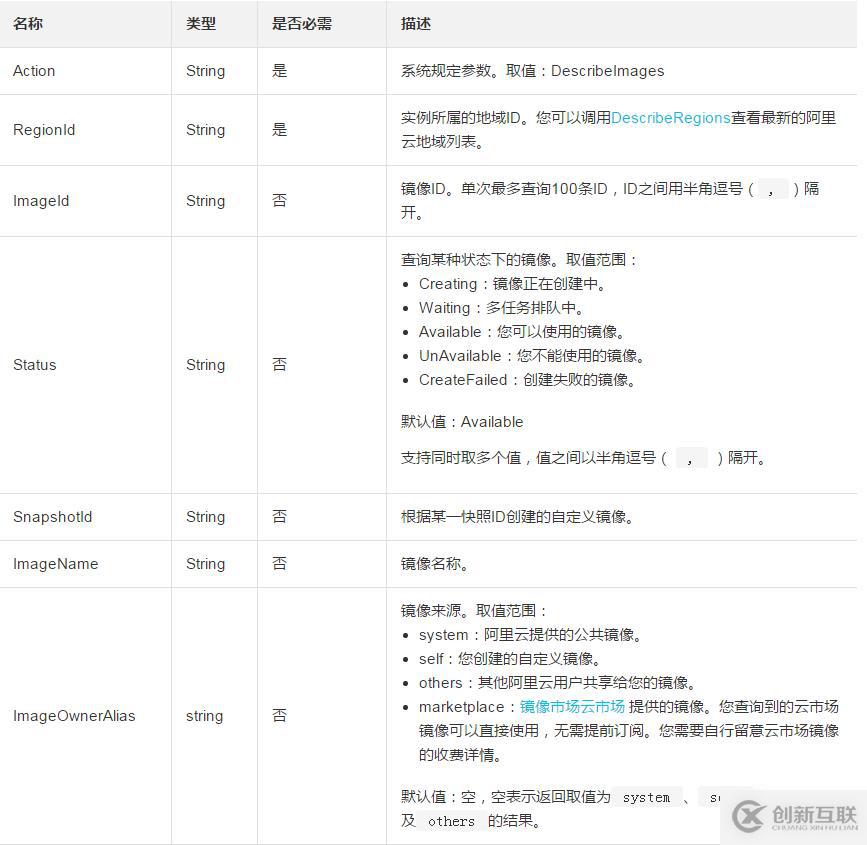Select the ImageOwnerAlias parameter name

[74, 716]
